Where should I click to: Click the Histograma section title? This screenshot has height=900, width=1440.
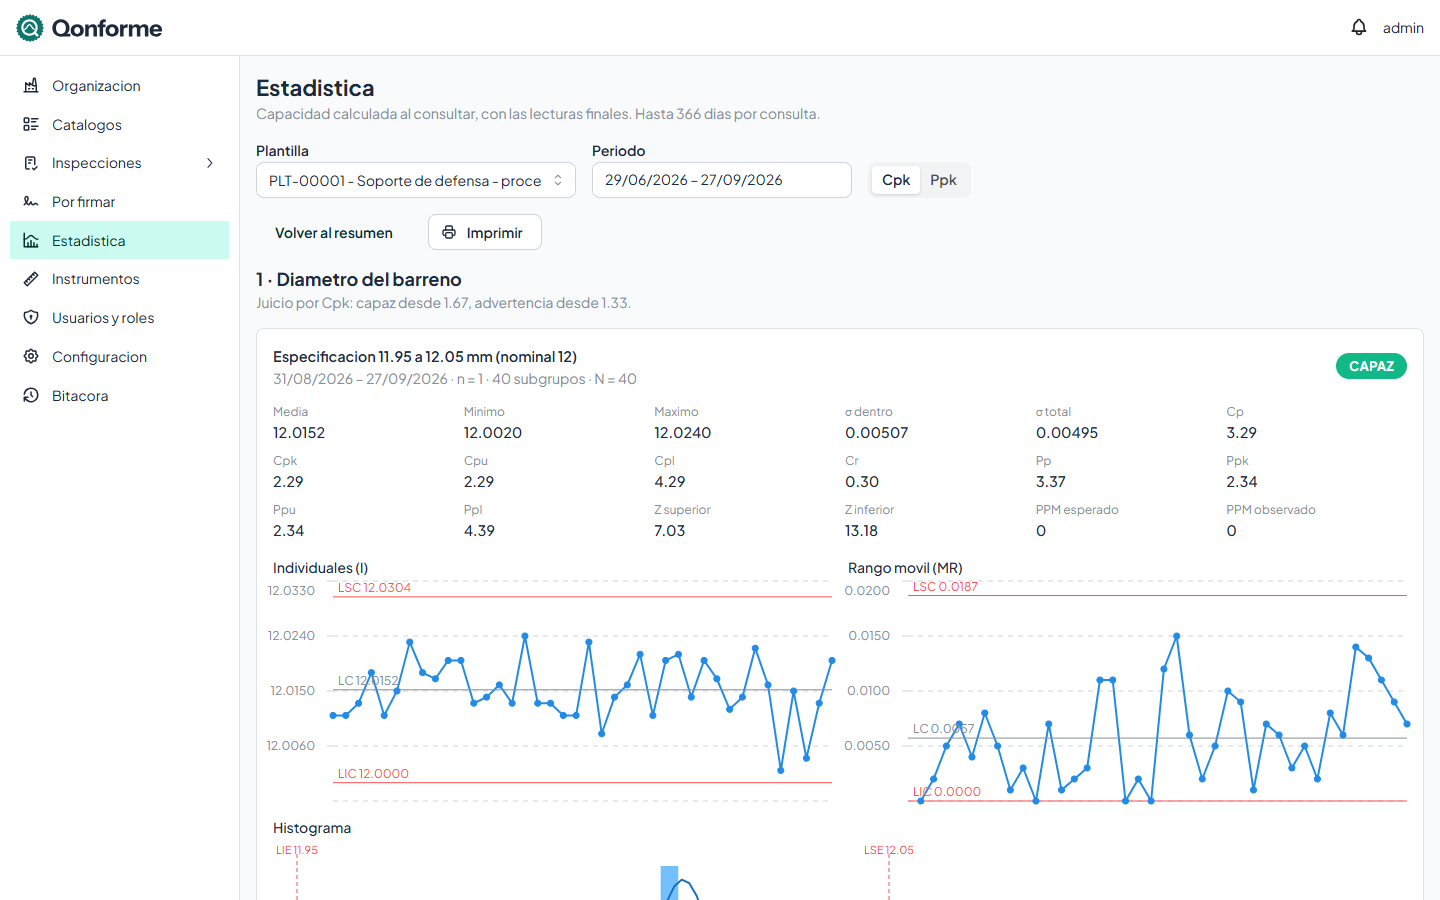pos(312,828)
